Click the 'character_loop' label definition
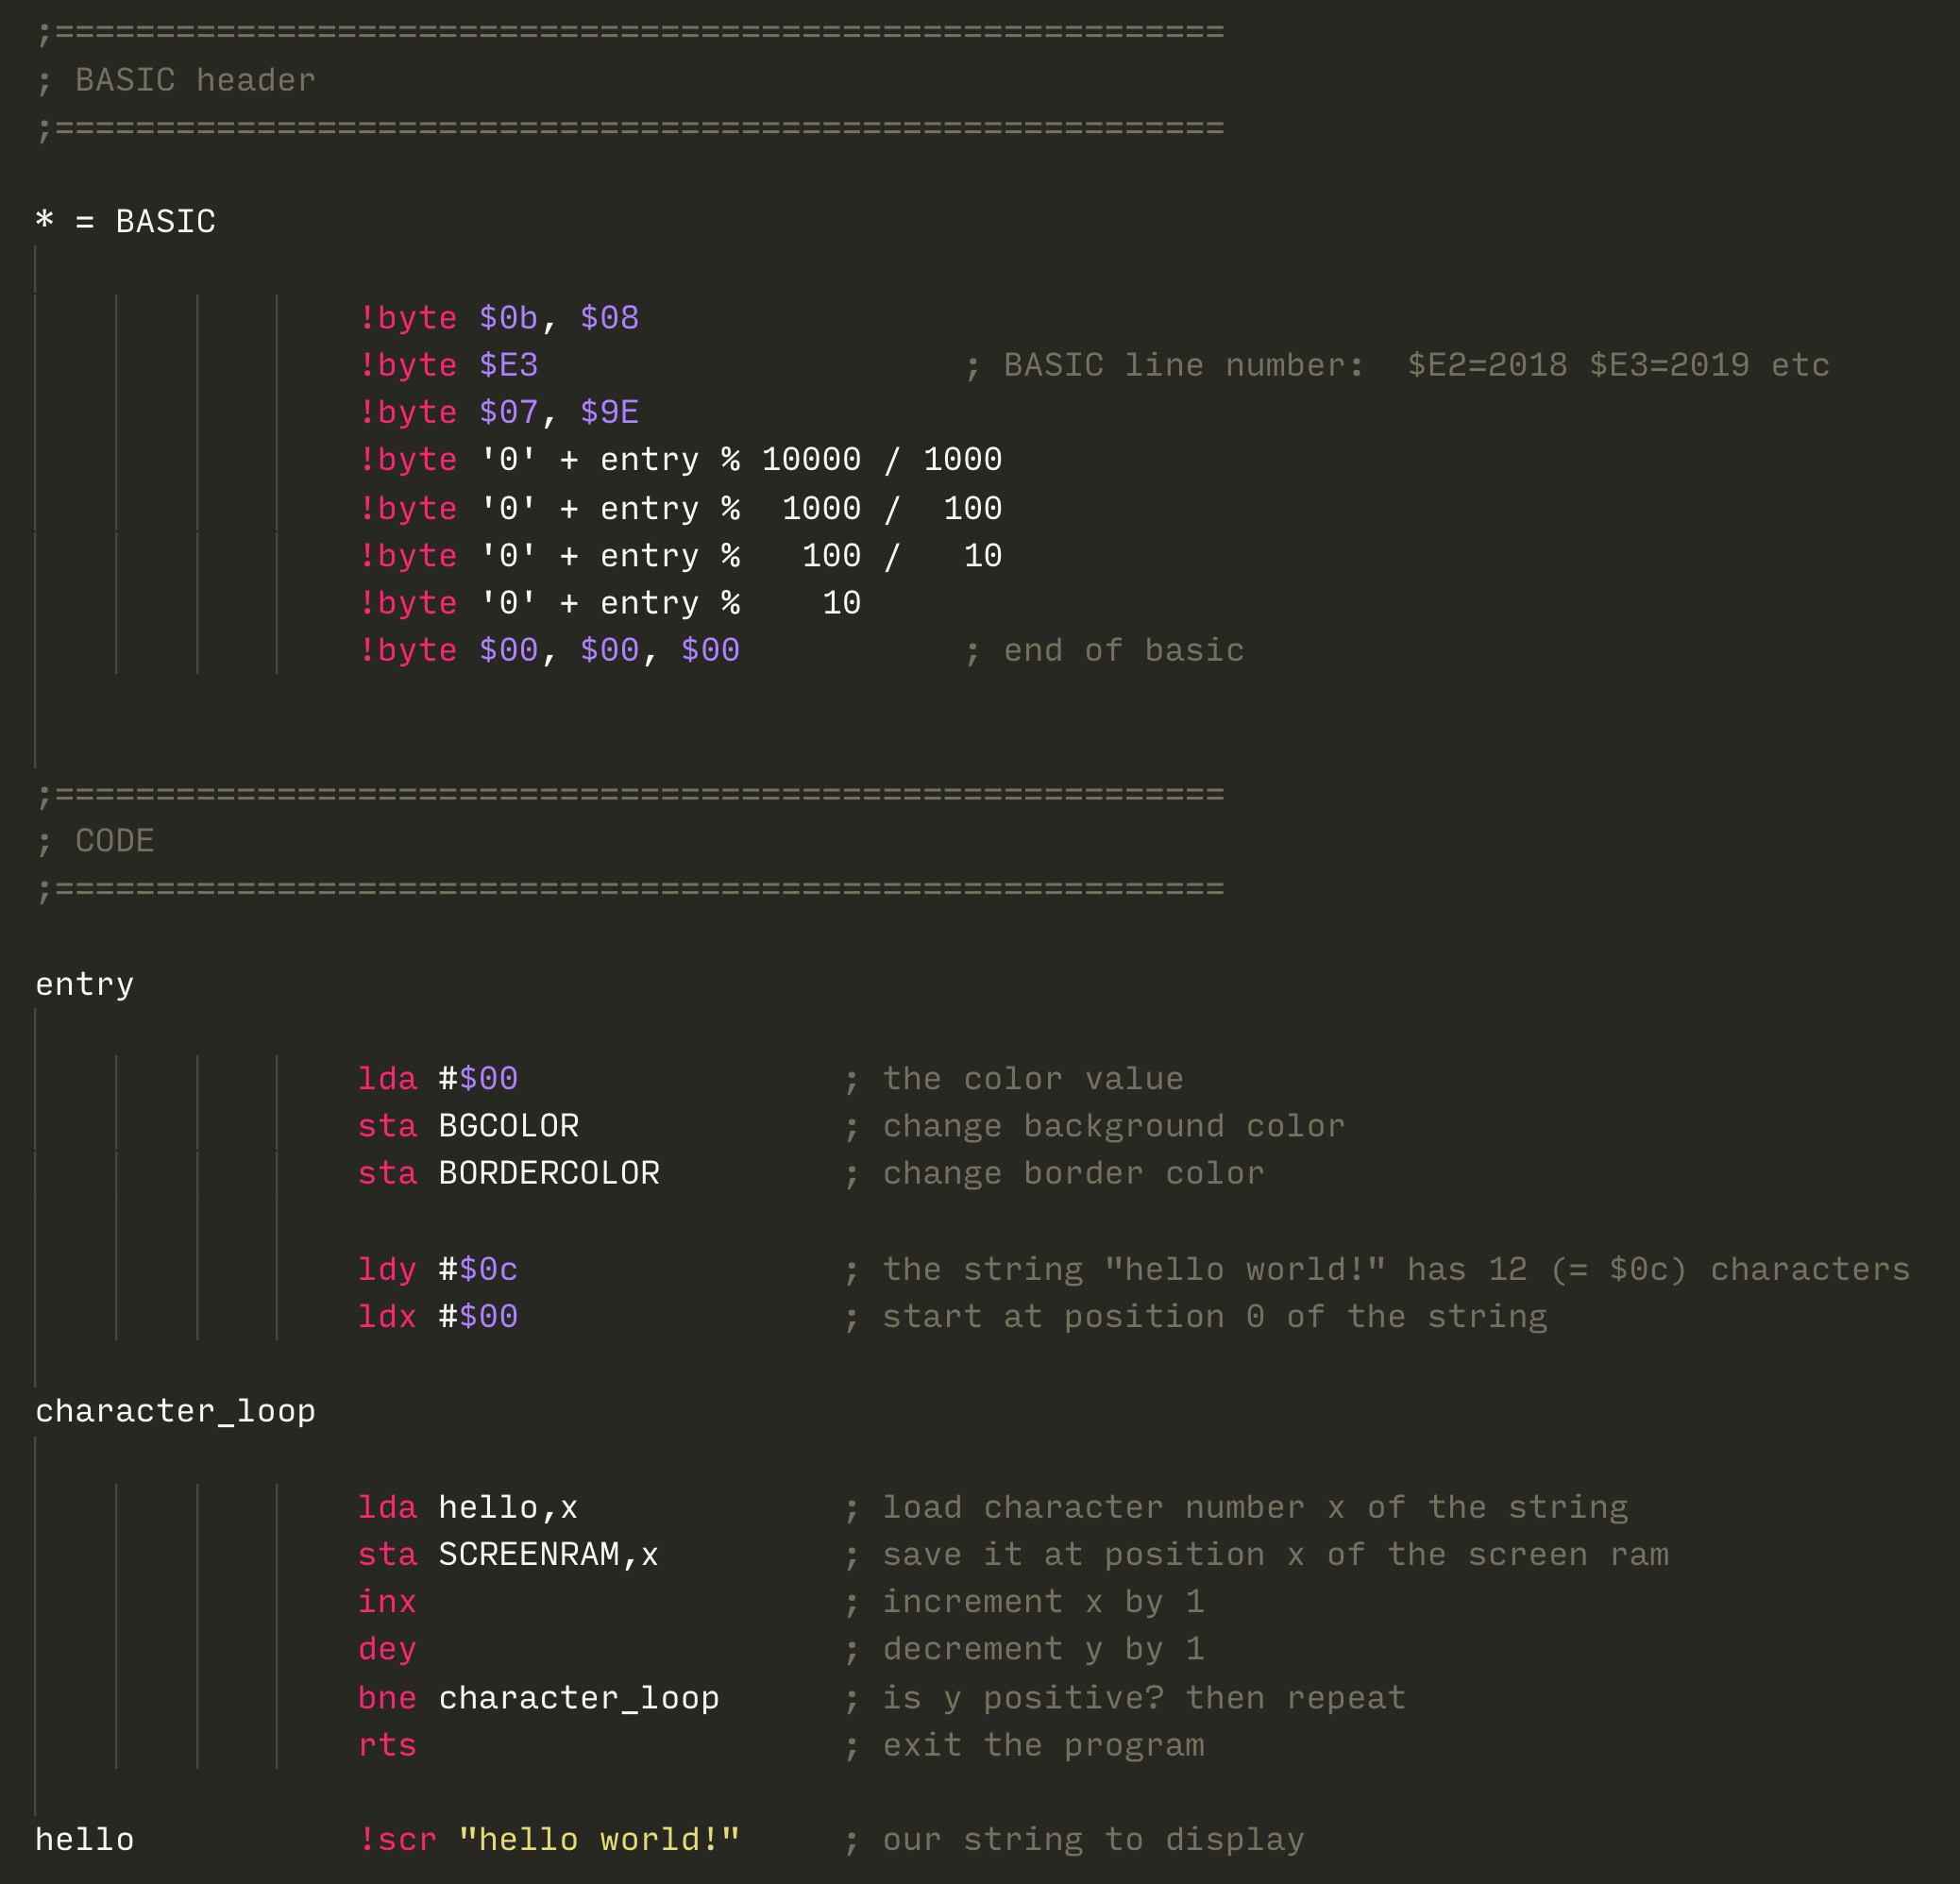 pos(176,1411)
